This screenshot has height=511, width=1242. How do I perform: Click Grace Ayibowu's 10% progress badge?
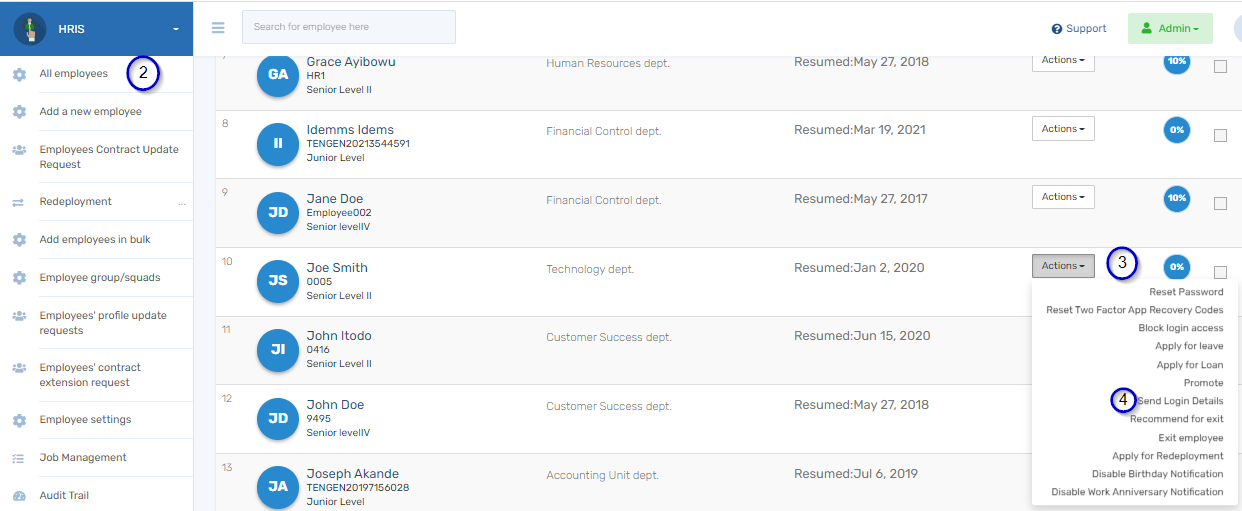click(x=1177, y=62)
